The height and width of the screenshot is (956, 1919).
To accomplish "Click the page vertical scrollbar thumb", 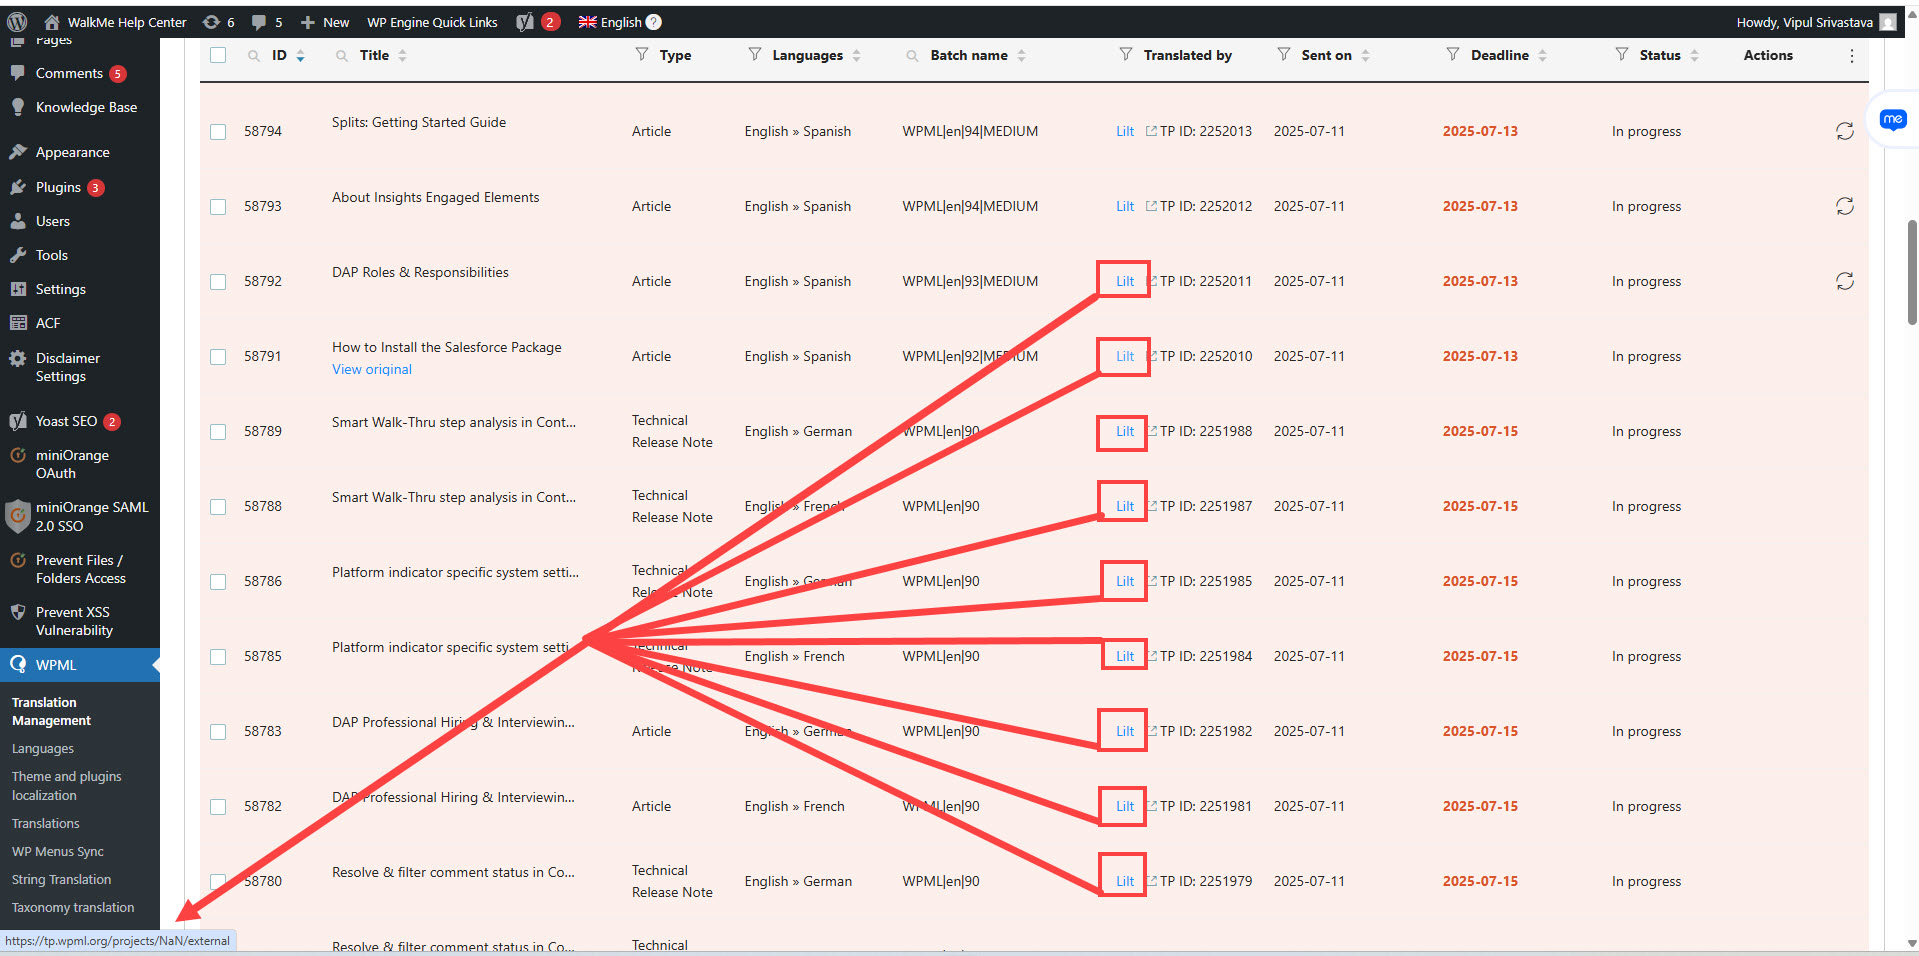I will click(1912, 272).
